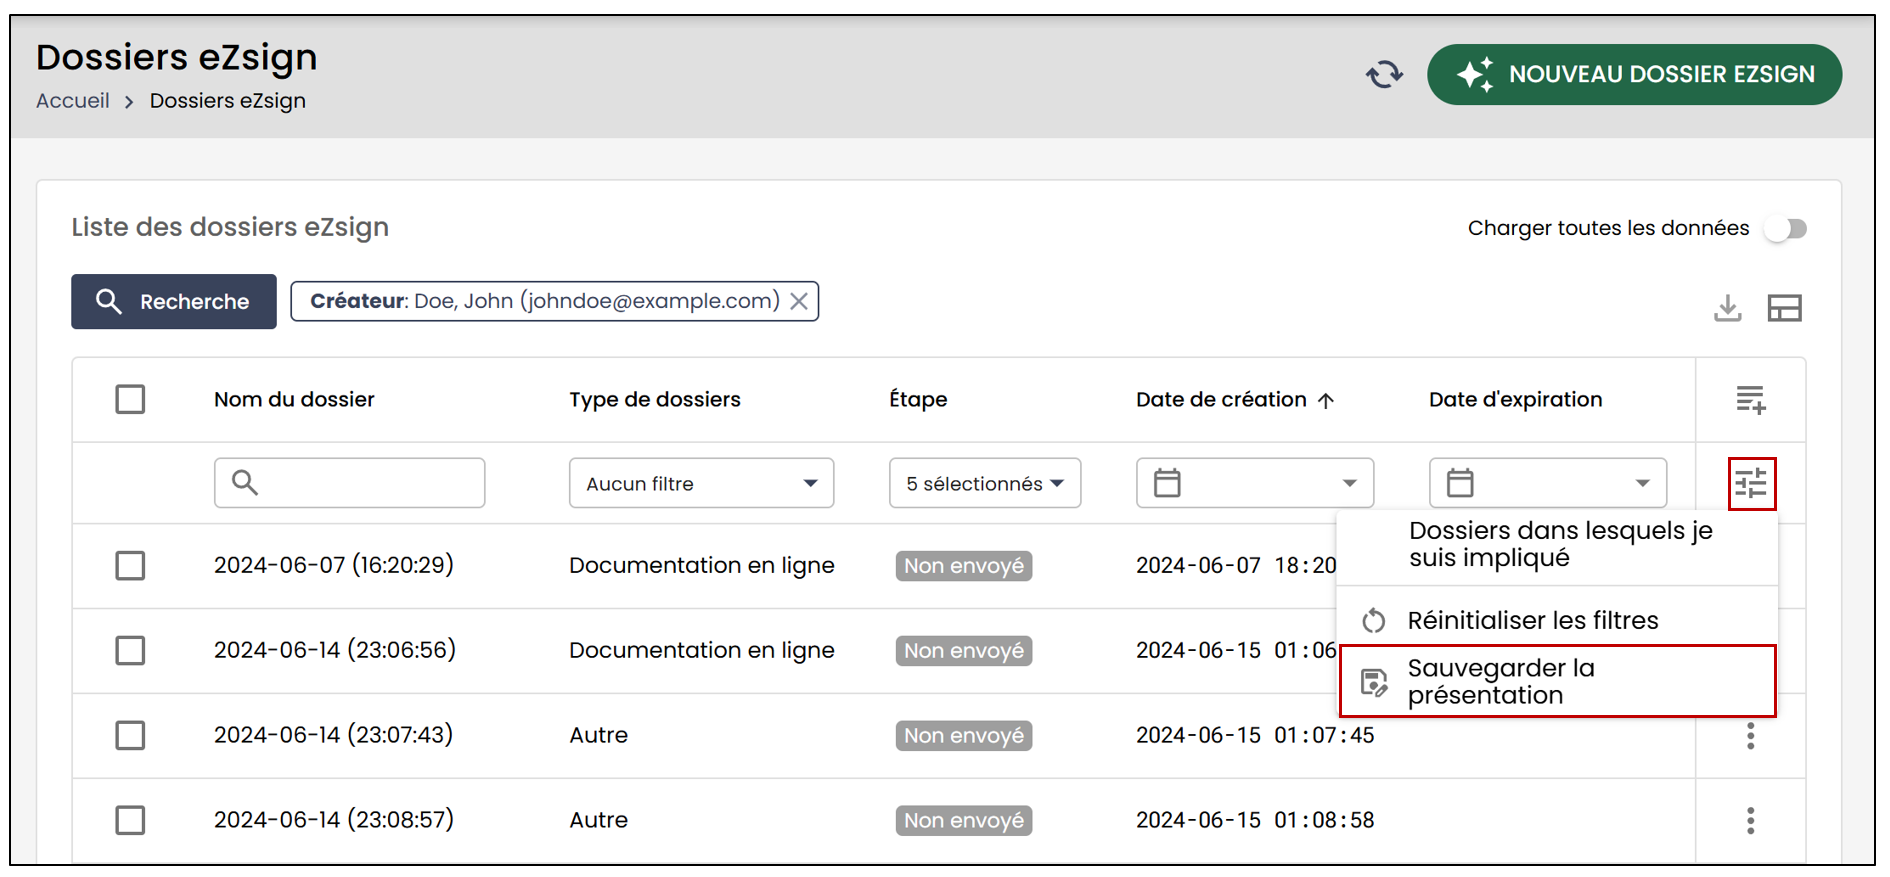Expand the Date d'expiration filter dropdown
The width and height of the screenshot is (1890, 877).
click(1547, 483)
